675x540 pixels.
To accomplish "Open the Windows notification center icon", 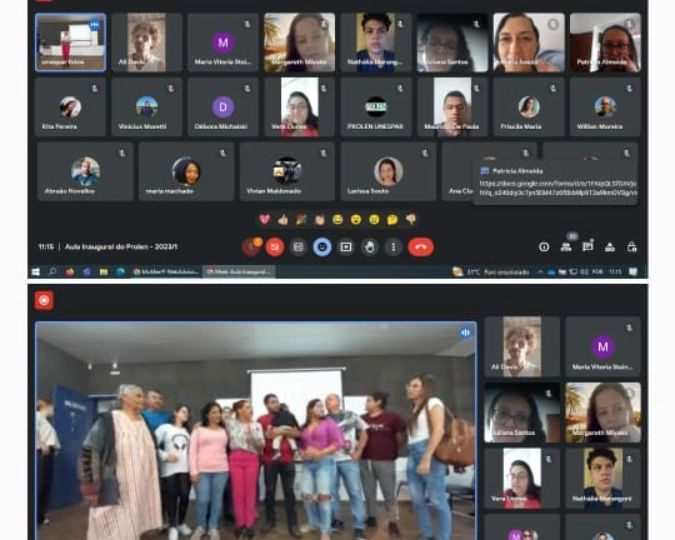I will [633, 272].
